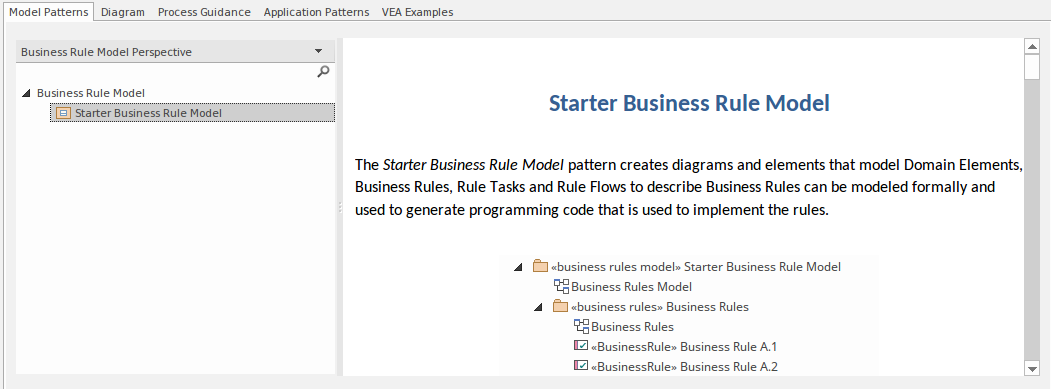Click the Business Rules package folder icon
Image resolution: width=1051 pixels, height=389 pixels.
560,307
